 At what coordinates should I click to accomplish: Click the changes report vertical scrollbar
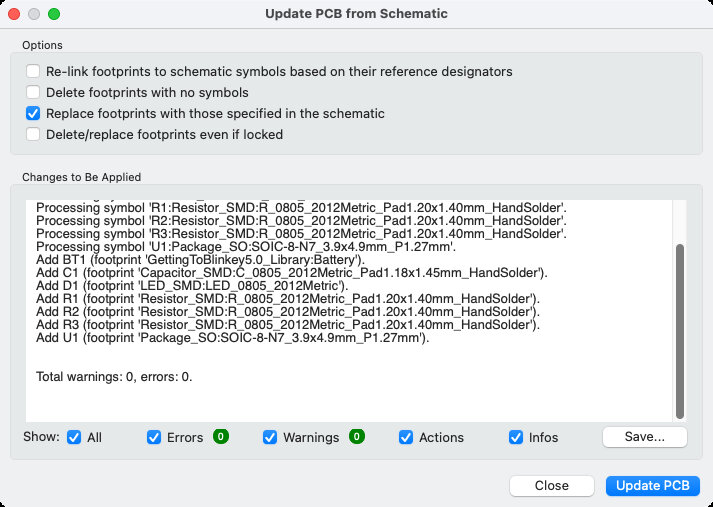point(680,330)
